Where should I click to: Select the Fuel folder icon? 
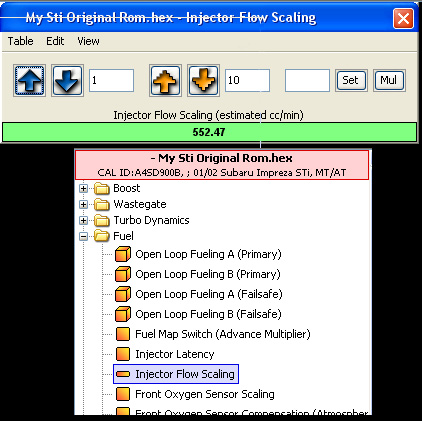pos(102,236)
